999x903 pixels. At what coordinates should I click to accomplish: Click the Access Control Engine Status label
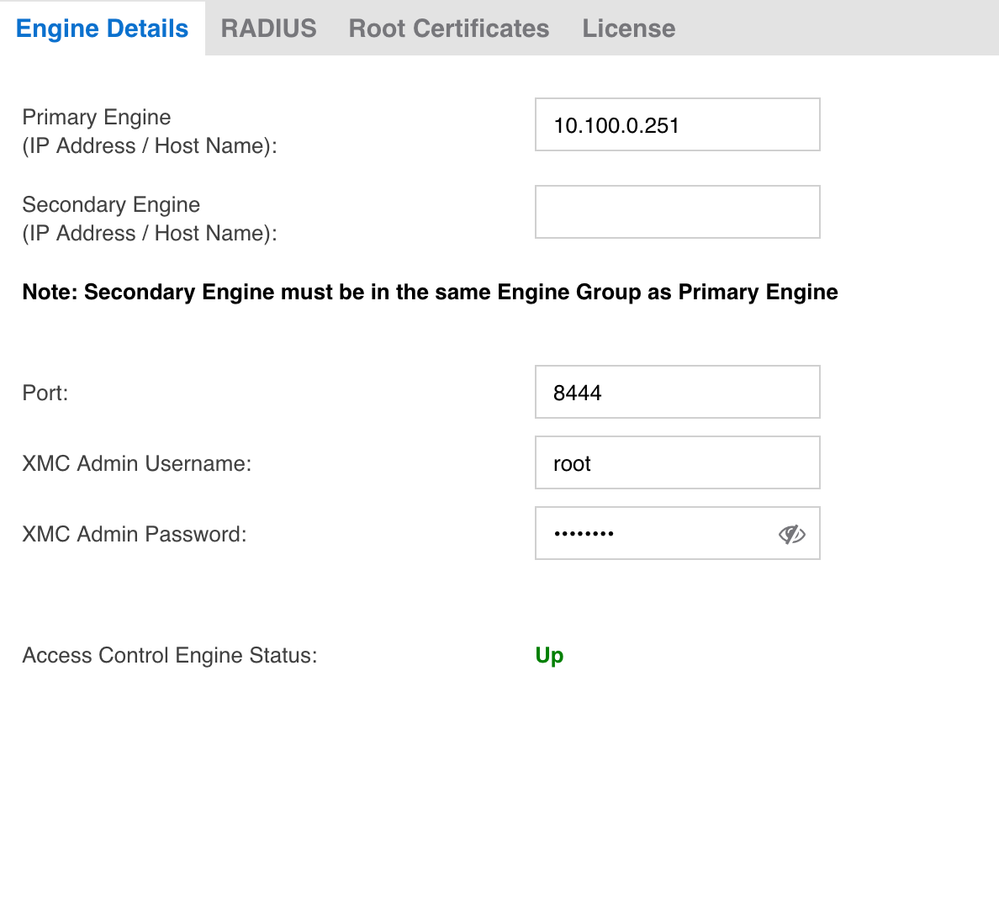[169, 656]
